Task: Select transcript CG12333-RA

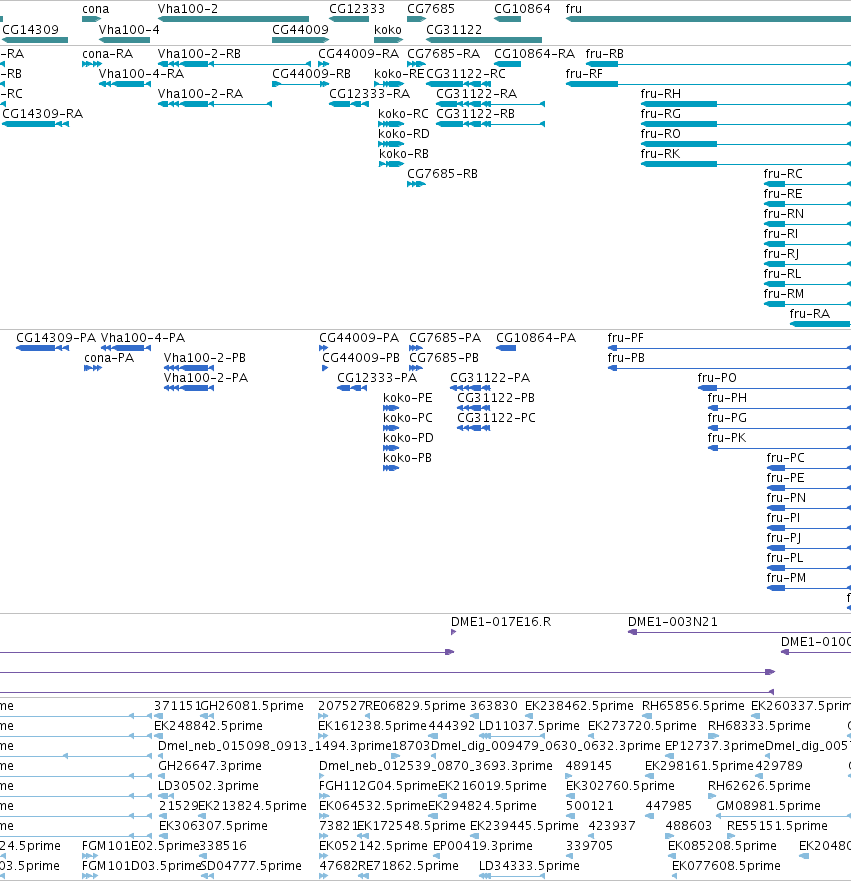Action: [x=349, y=104]
